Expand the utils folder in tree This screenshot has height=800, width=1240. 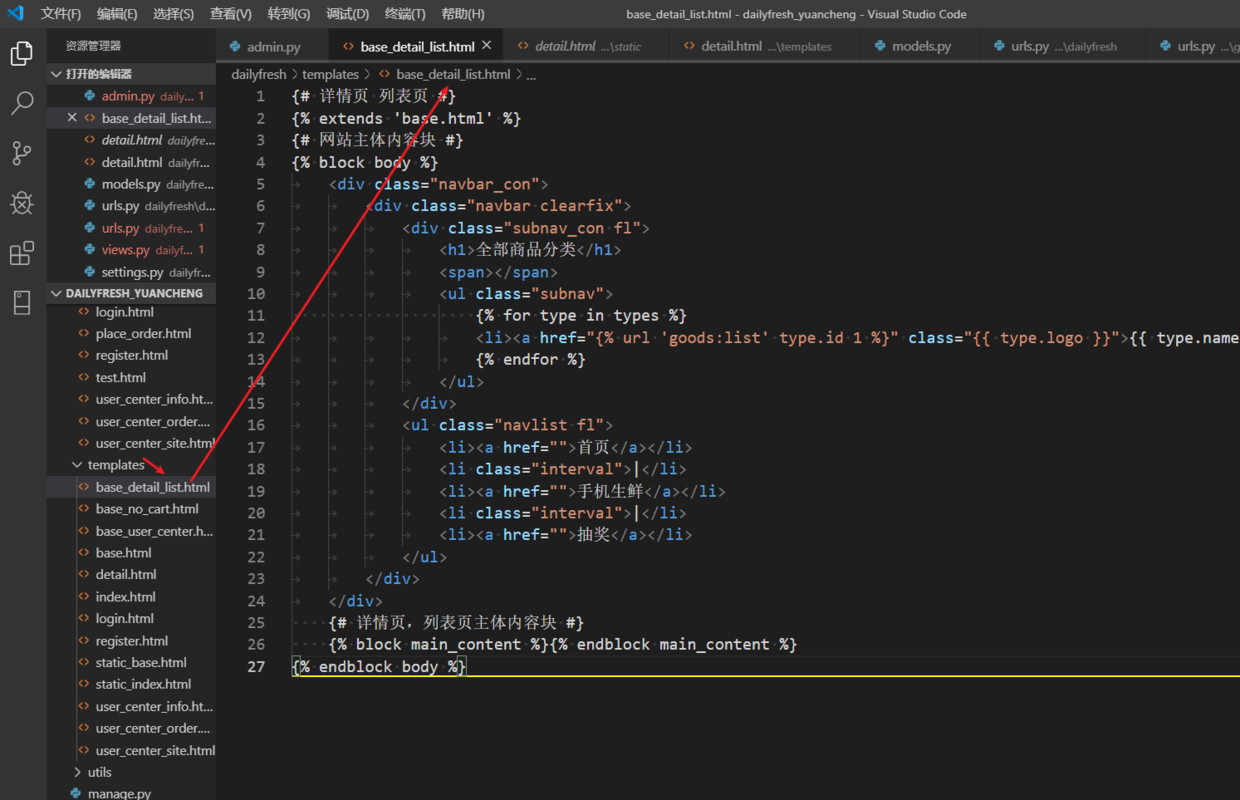[100, 772]
